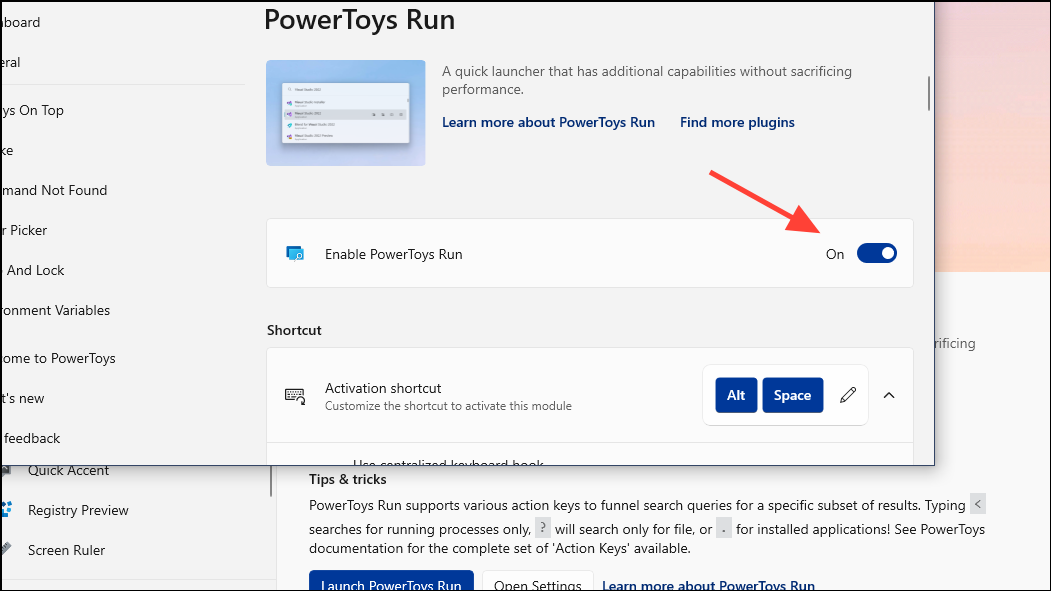Open the Learn more about PowerToys Run link near the preview image
Image resolution: width=1051 pixels, height=591 pixels.
548,122
